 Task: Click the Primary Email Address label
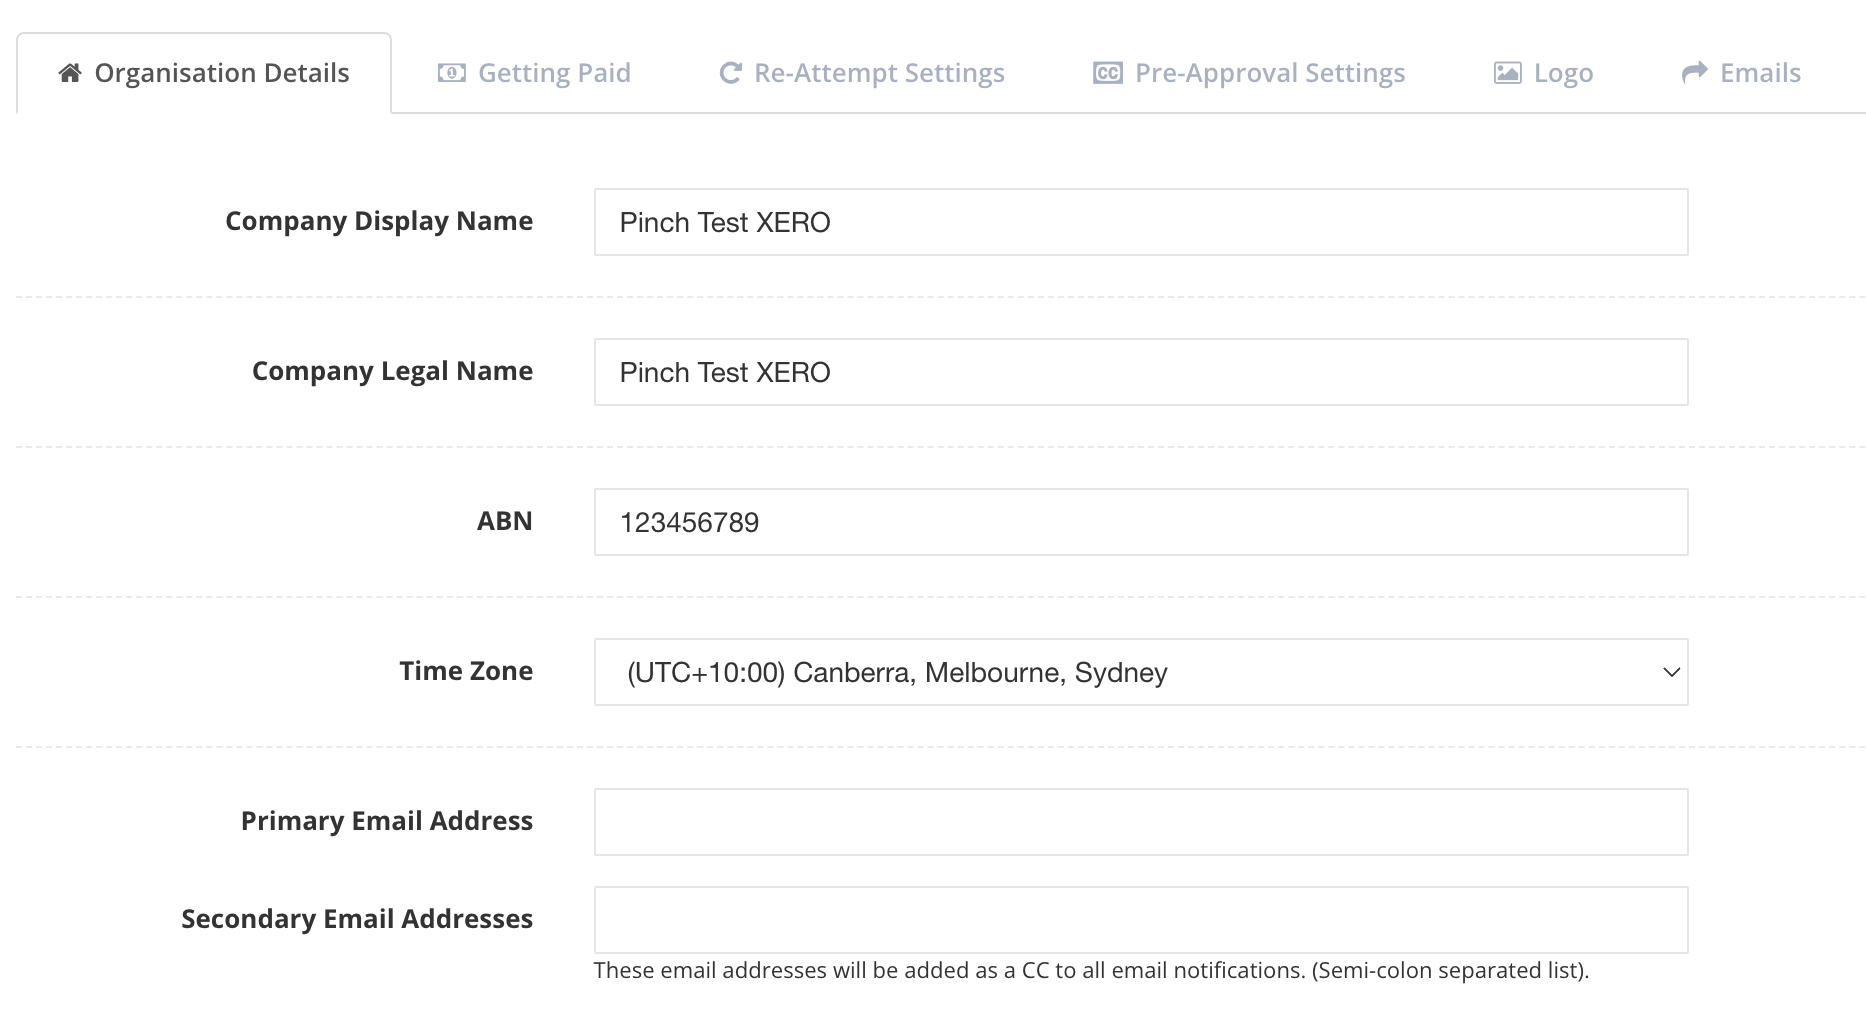(387, 821)
